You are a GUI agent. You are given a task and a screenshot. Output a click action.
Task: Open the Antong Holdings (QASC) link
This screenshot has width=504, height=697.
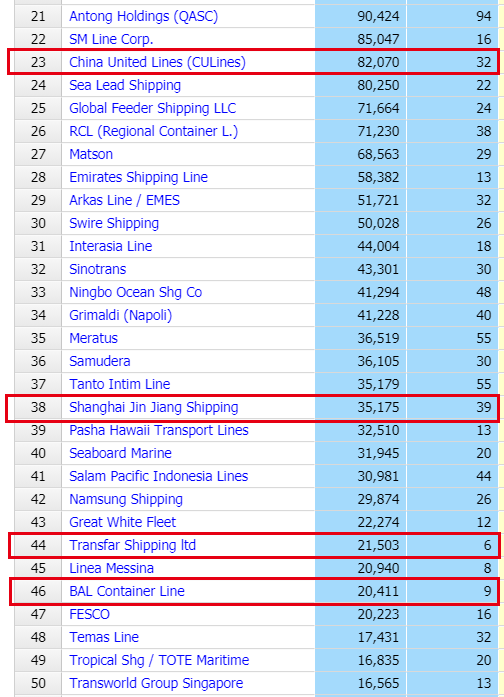[x=144, y=16]
